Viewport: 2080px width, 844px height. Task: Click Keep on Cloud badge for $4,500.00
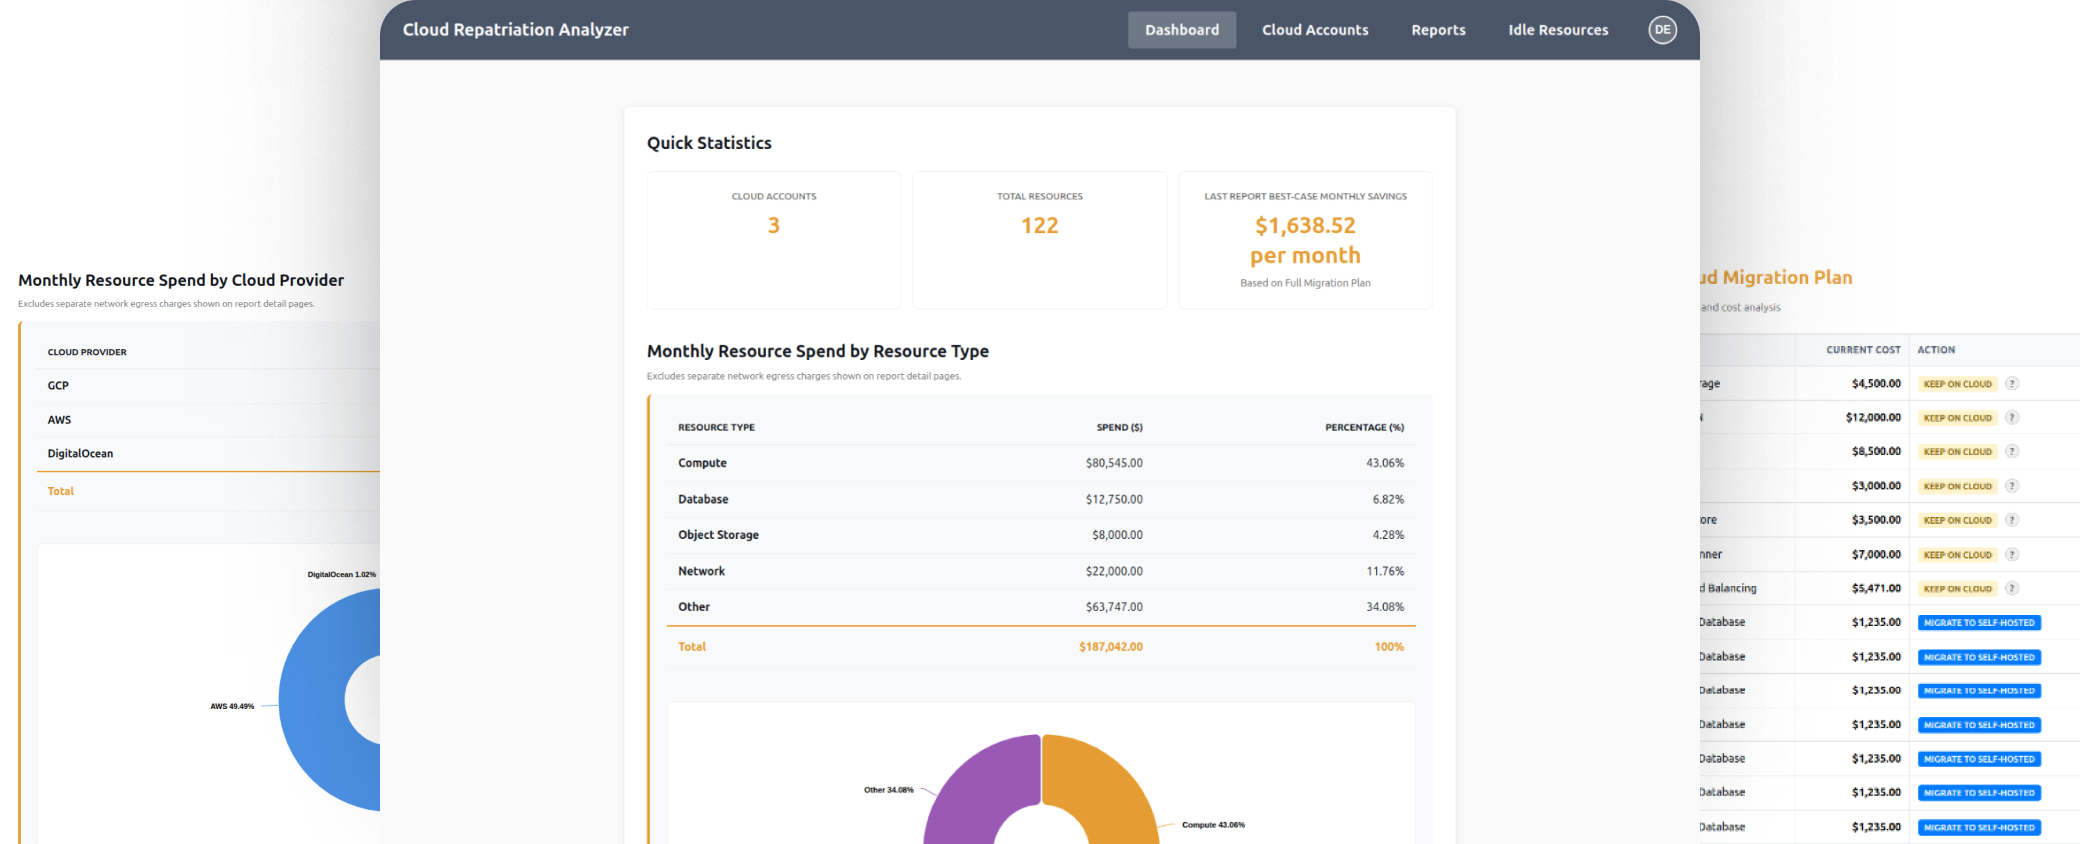tap(1958, 384)
